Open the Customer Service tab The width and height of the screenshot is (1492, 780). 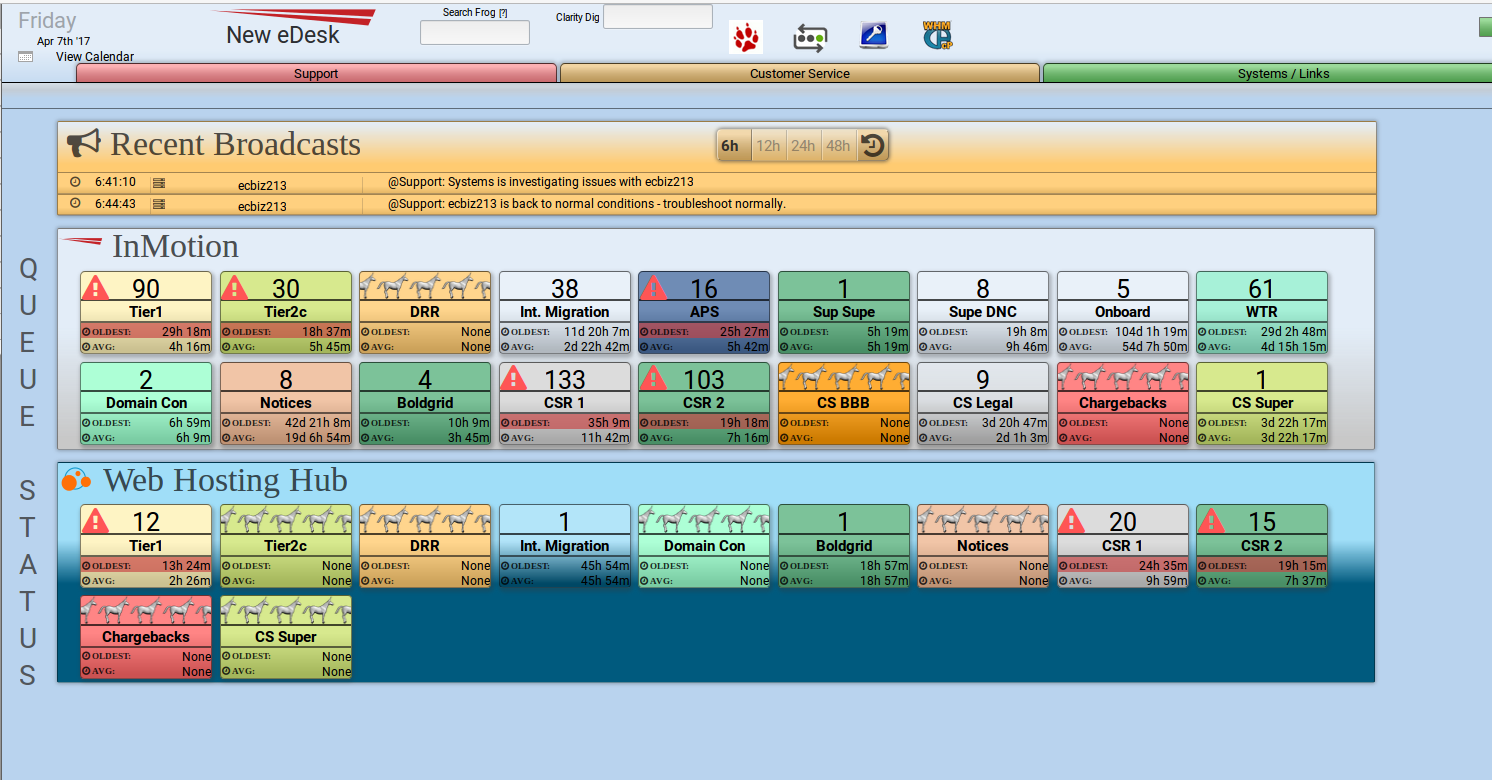pyautogui.click(x=799, y=73)
